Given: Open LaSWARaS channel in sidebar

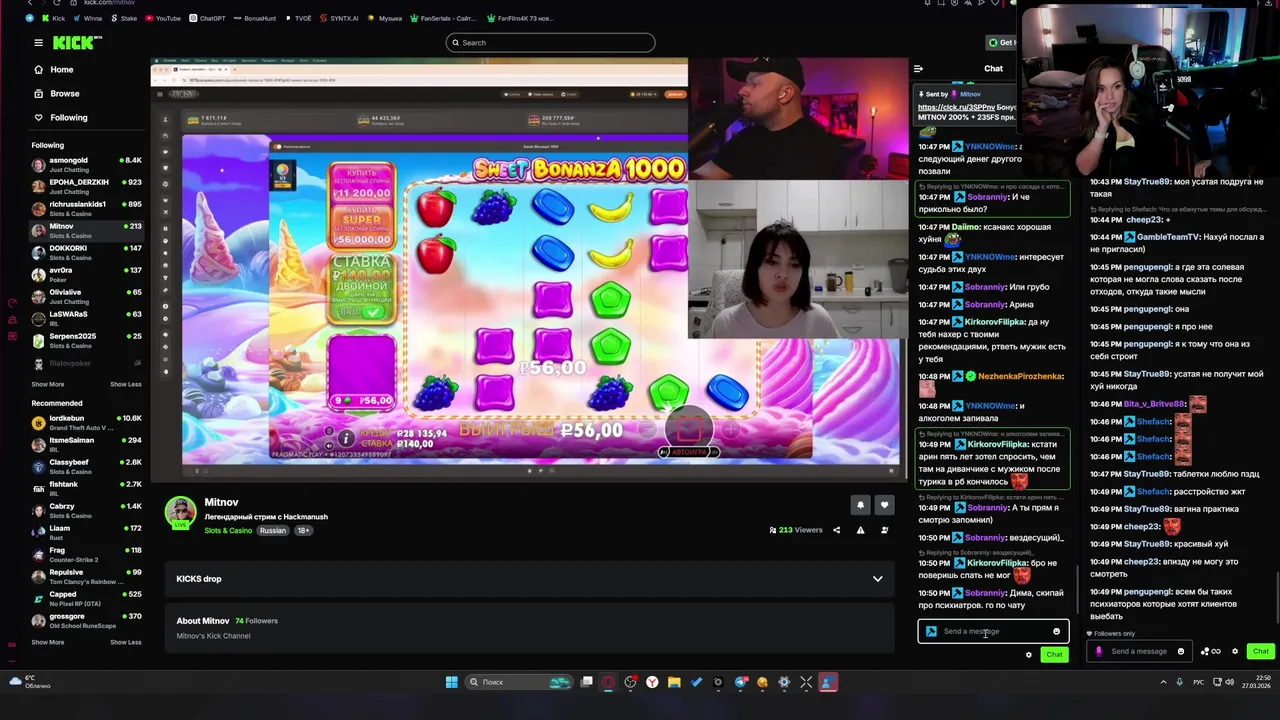Looking at the screenshot, I should click(86, 318).
